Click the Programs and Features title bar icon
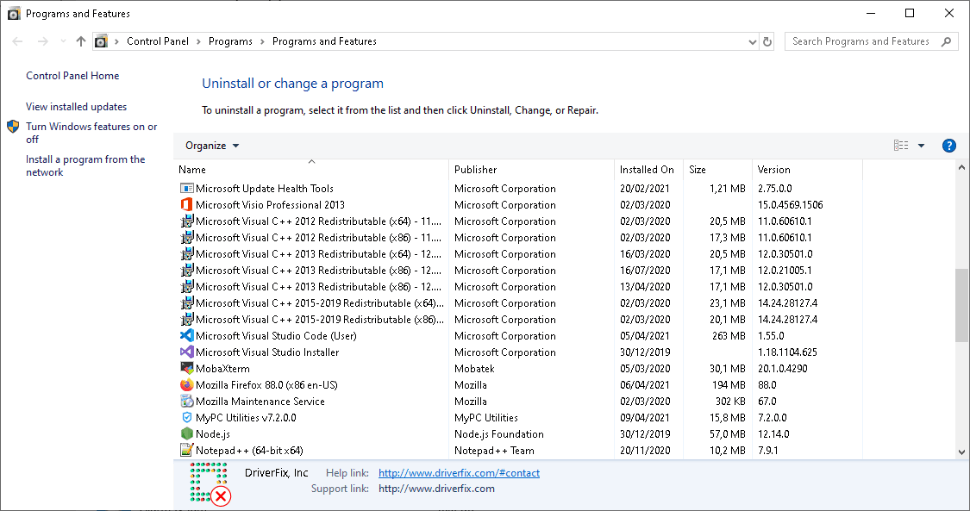Viewport: 970px width, 511px height. tap(14, 14)
